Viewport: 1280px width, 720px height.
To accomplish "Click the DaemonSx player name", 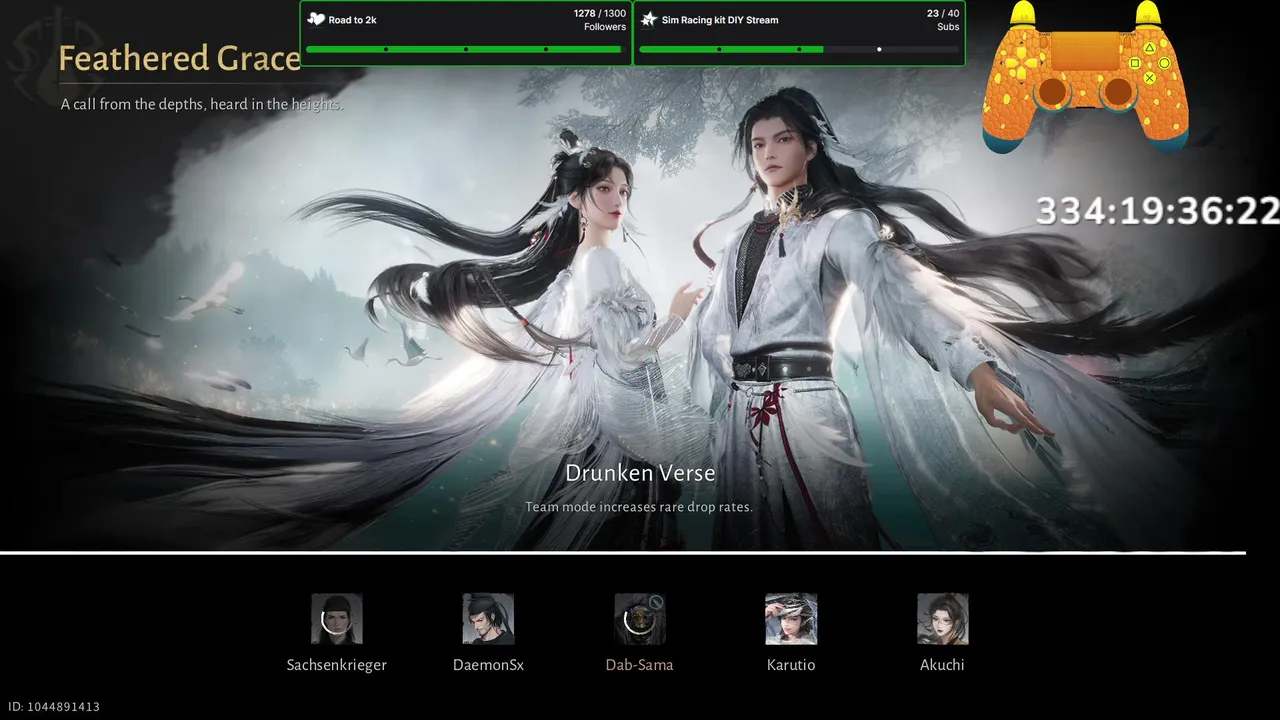I will pos(488,665).
